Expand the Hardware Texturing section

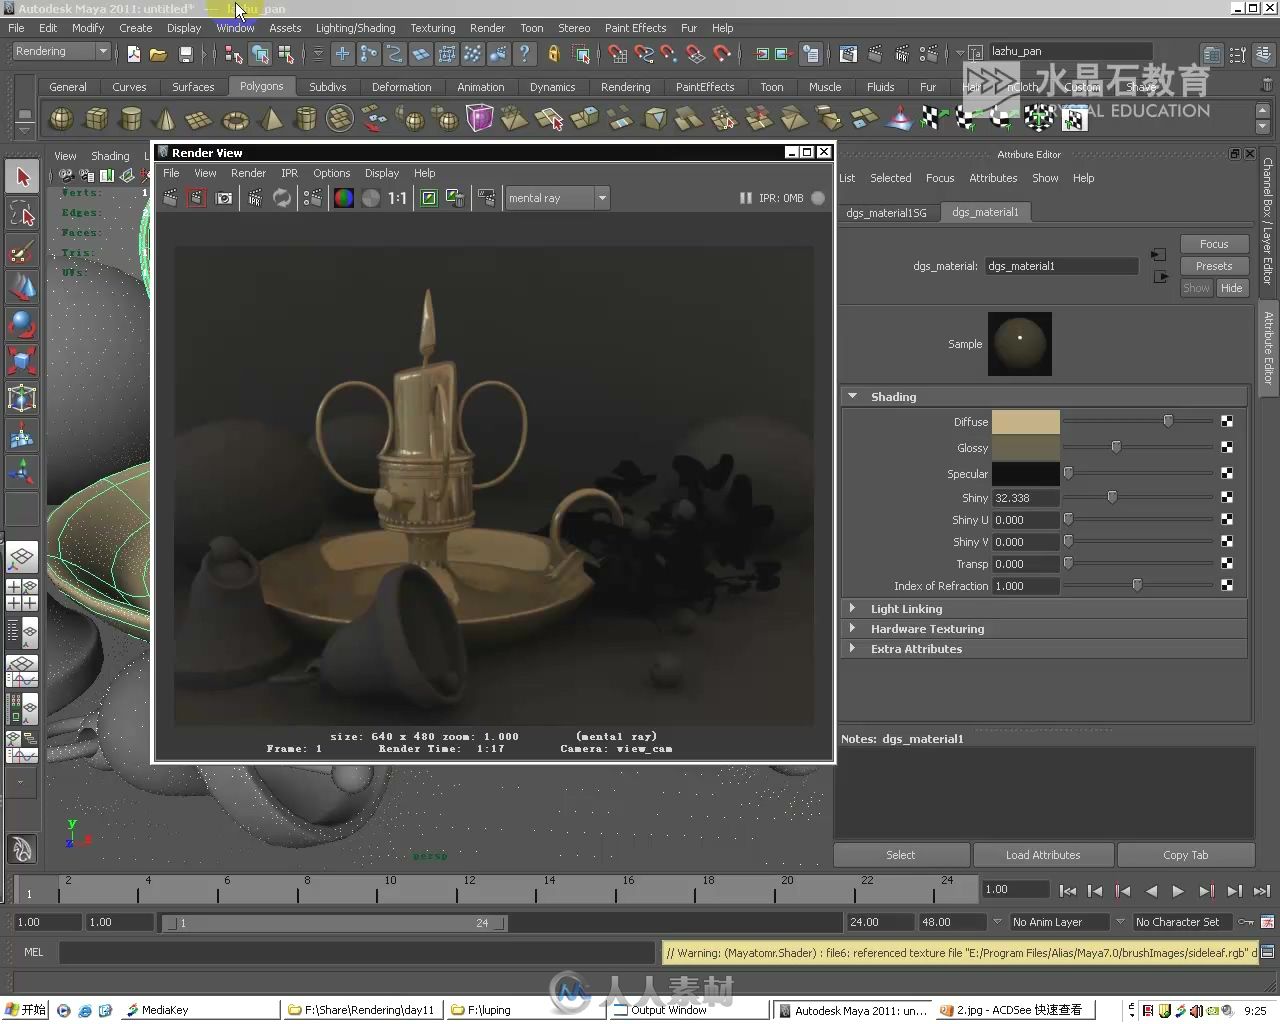[853, 628]
